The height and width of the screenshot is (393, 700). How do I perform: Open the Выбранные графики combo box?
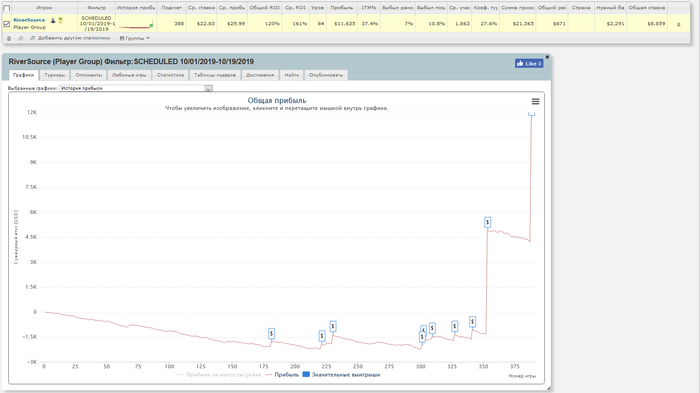136,88
